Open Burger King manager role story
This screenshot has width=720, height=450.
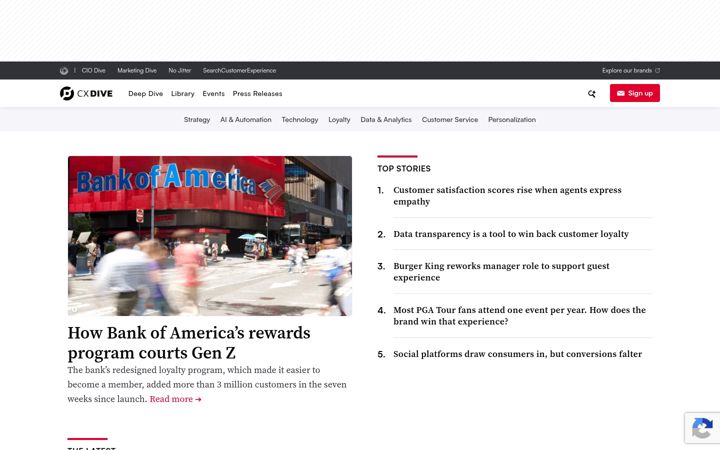click(x=501, y=272)
